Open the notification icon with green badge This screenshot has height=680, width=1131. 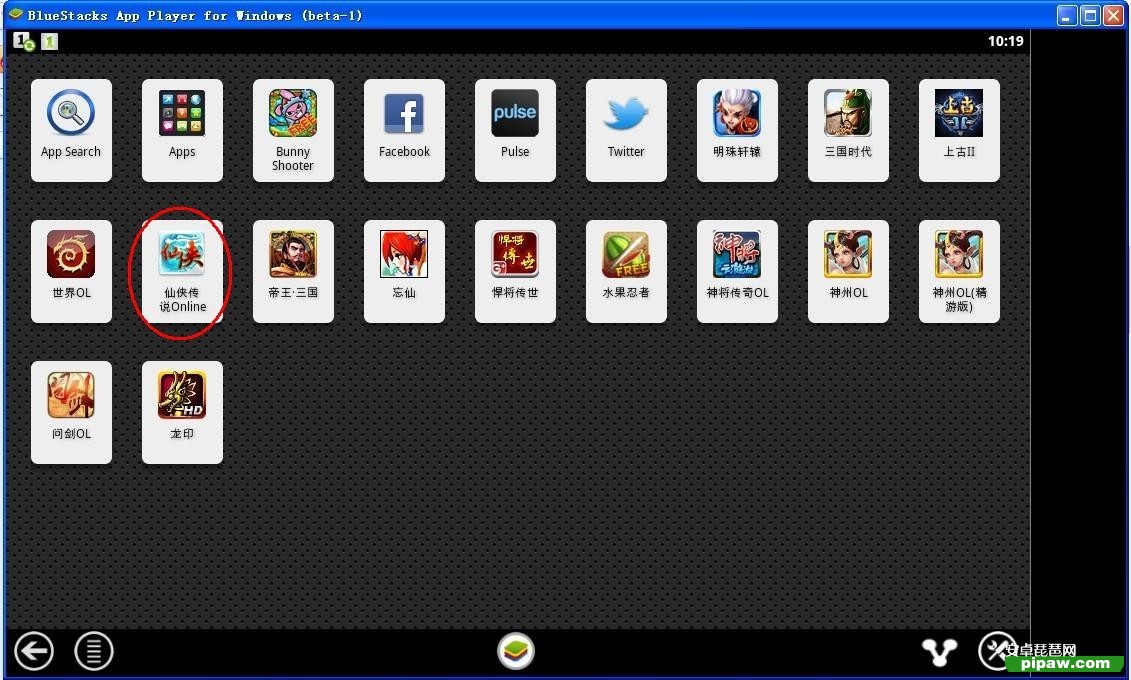[24, 42]
